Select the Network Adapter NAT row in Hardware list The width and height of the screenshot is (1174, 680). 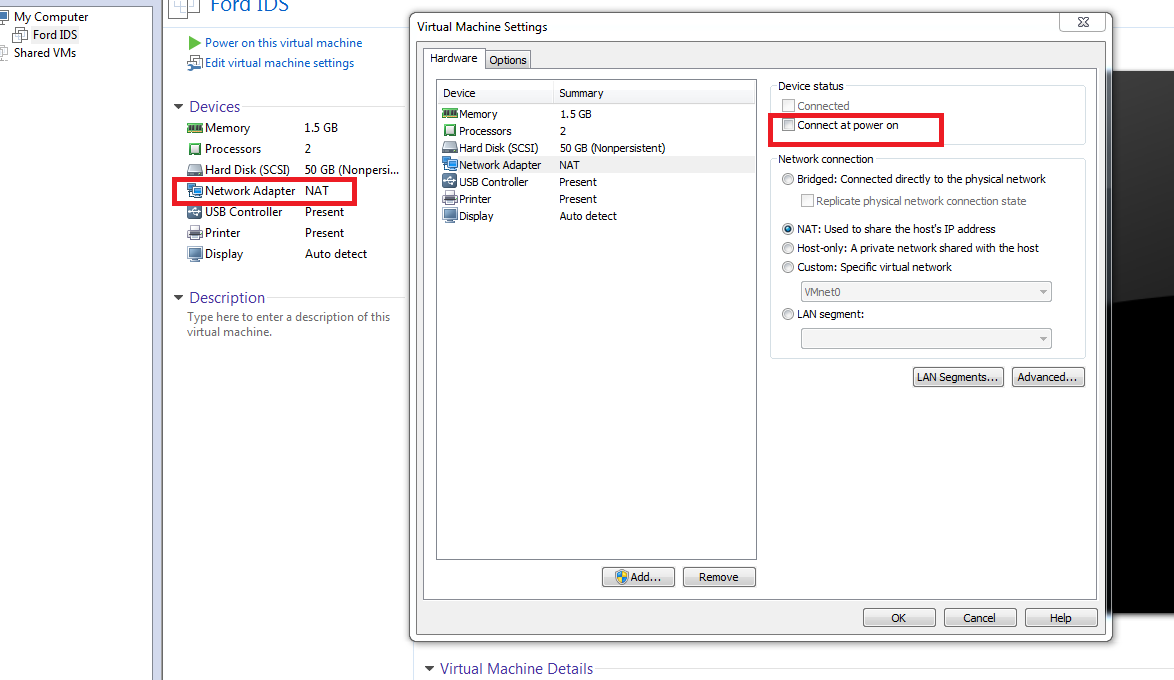(x=596, y=165)
